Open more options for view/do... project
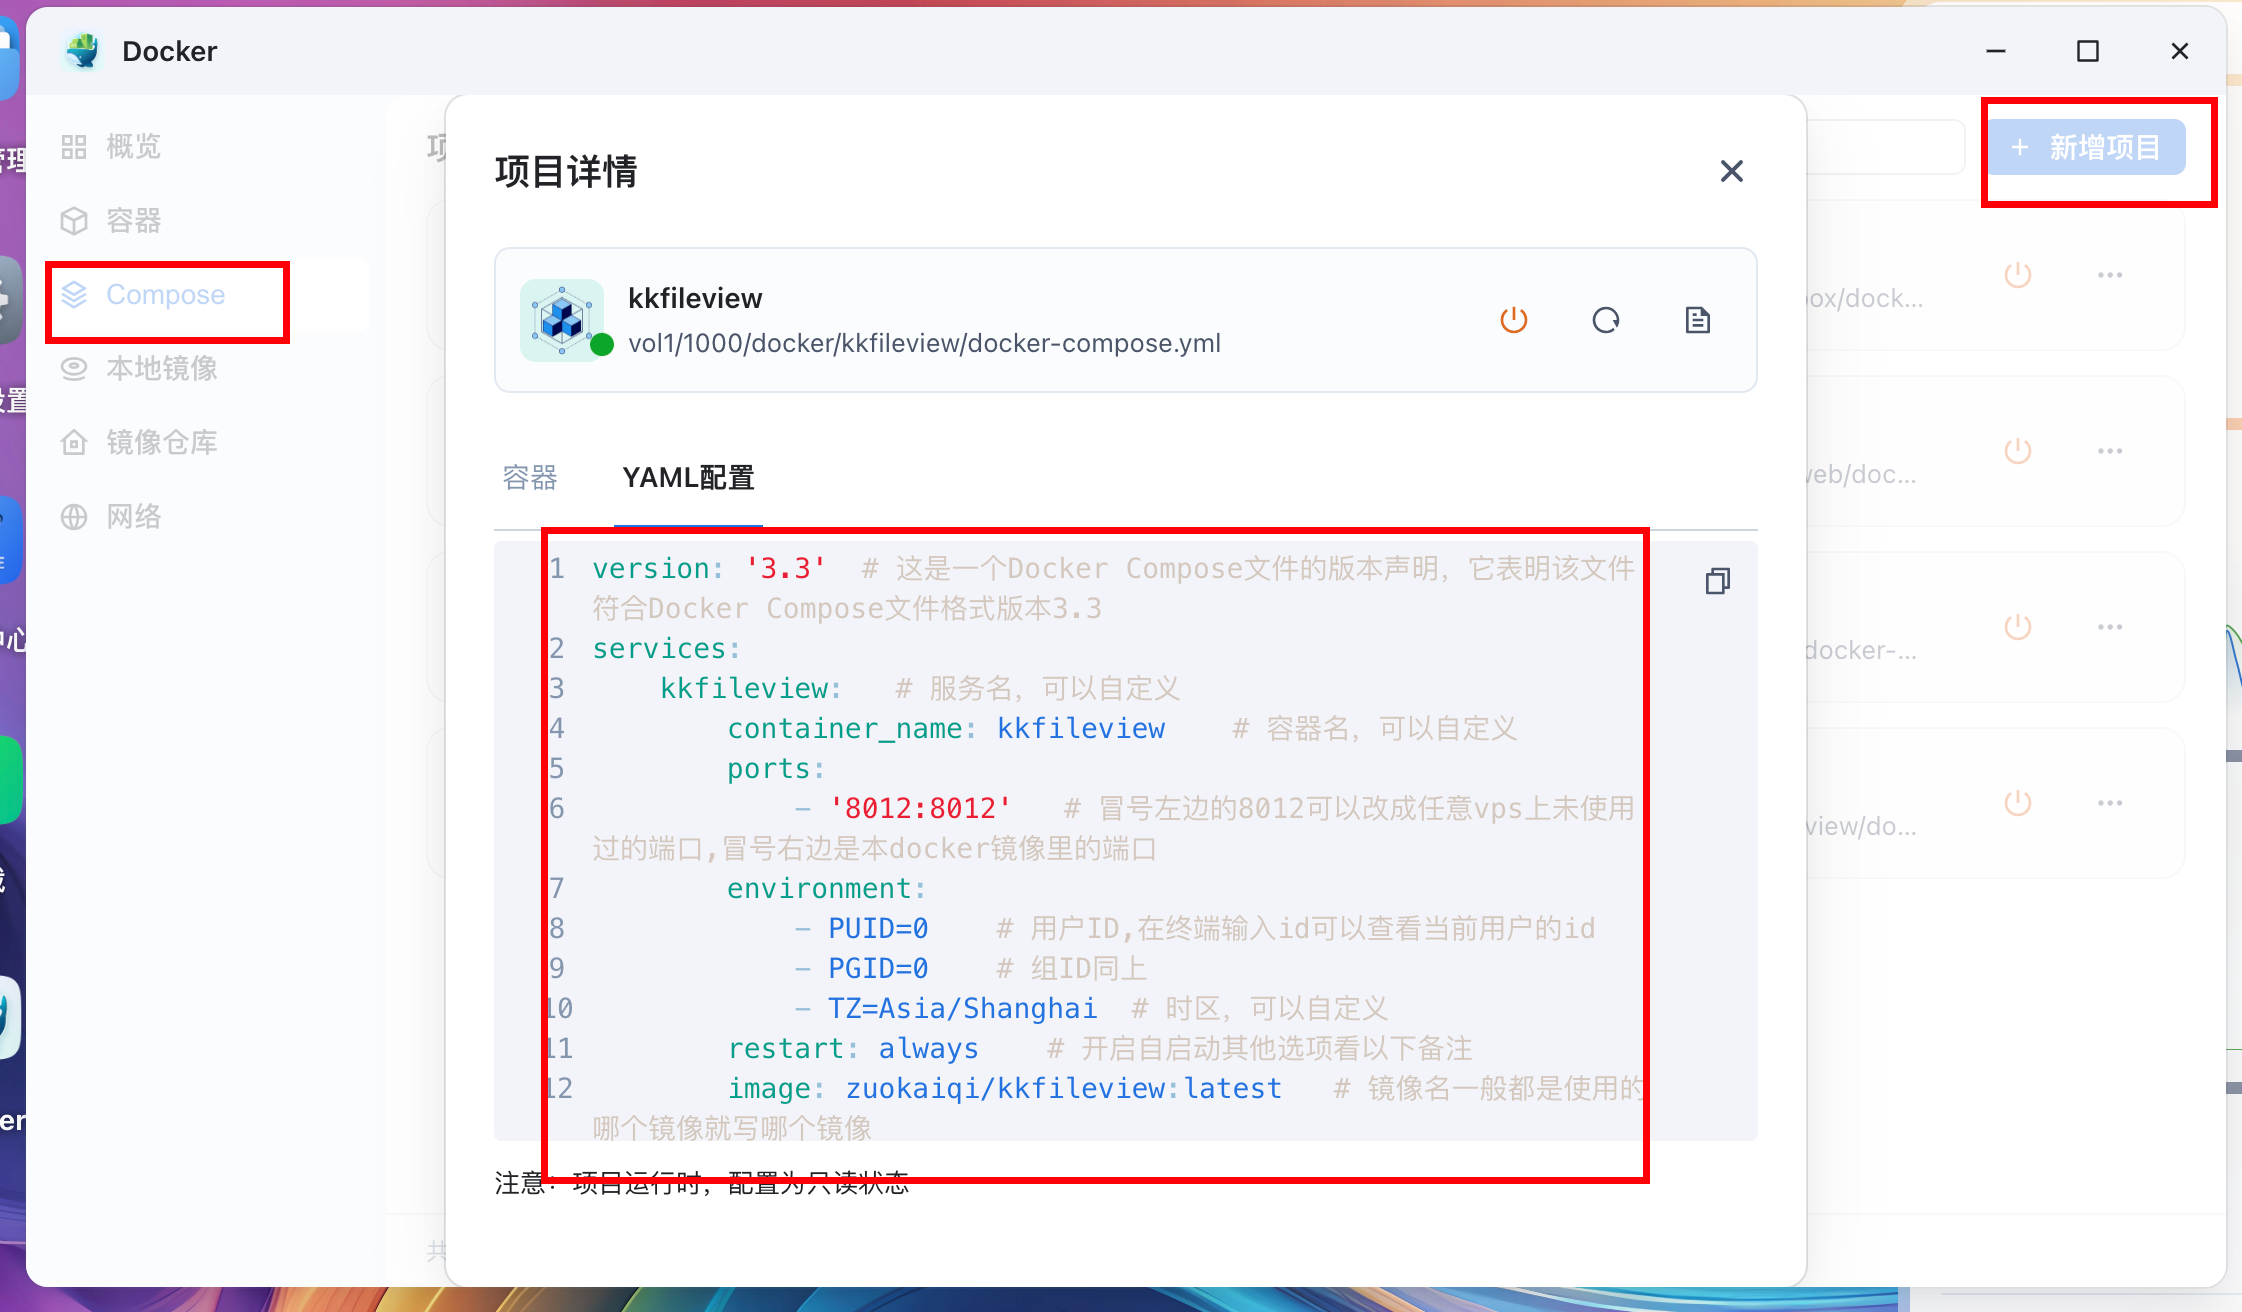 pos(2110,803)
